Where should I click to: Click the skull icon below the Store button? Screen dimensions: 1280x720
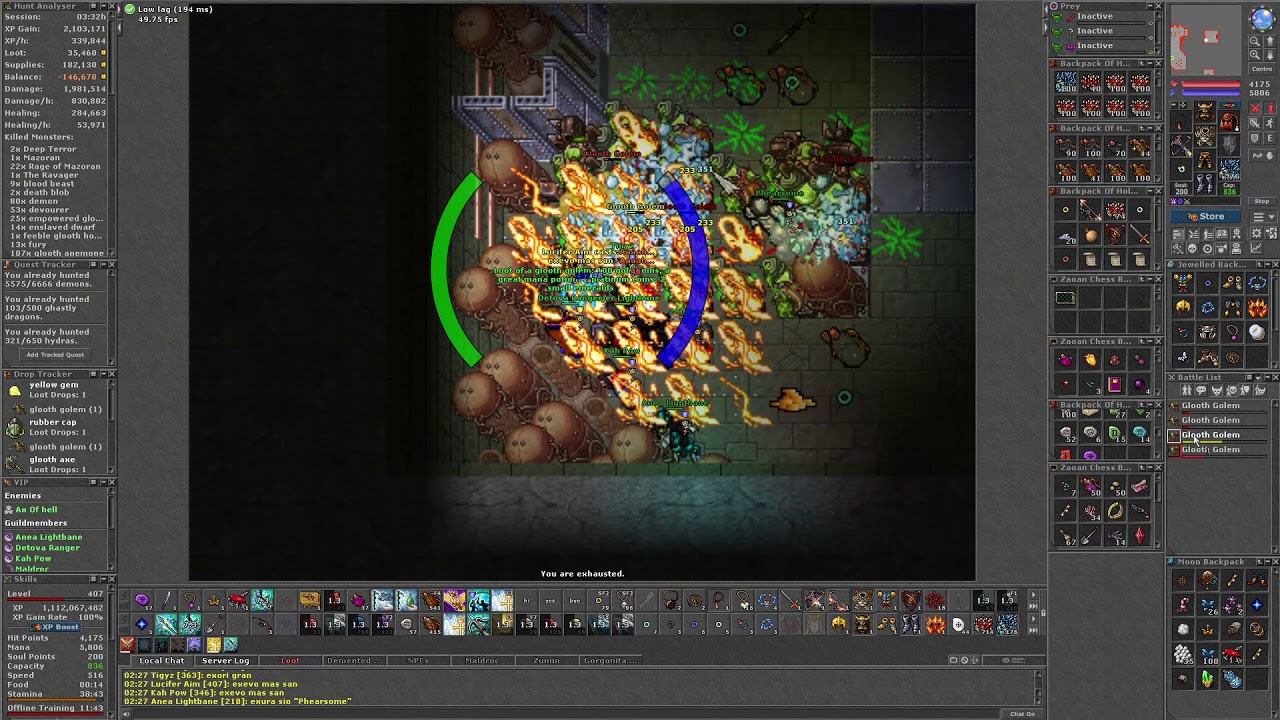pos(1192,248)
